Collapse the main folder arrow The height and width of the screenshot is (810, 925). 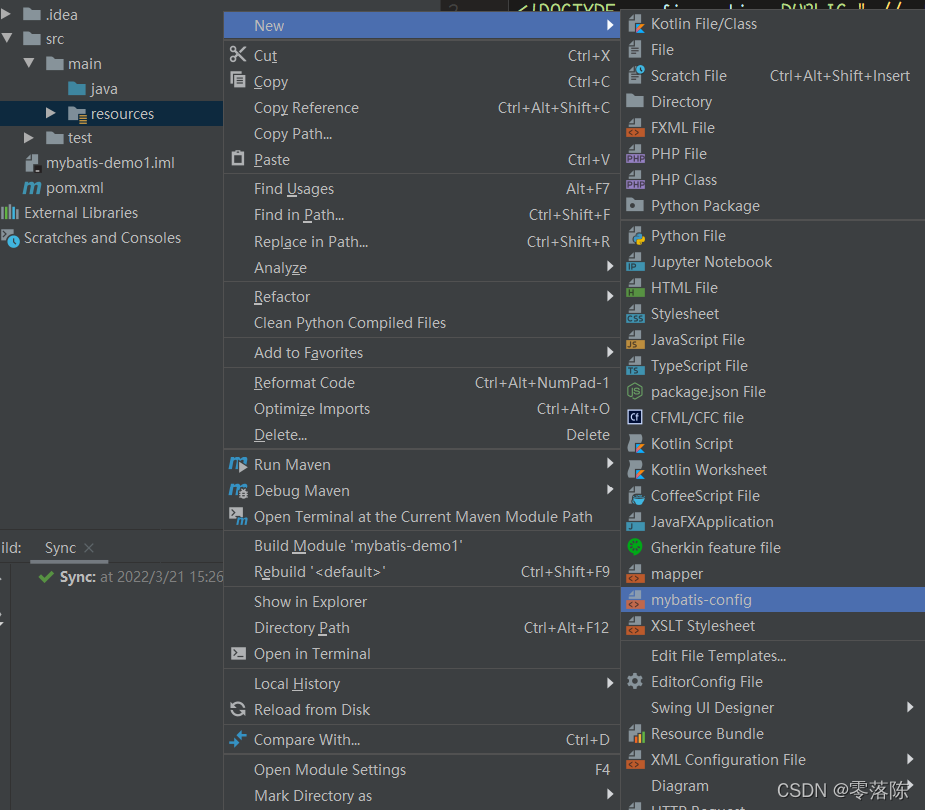[x=29, y=63]
